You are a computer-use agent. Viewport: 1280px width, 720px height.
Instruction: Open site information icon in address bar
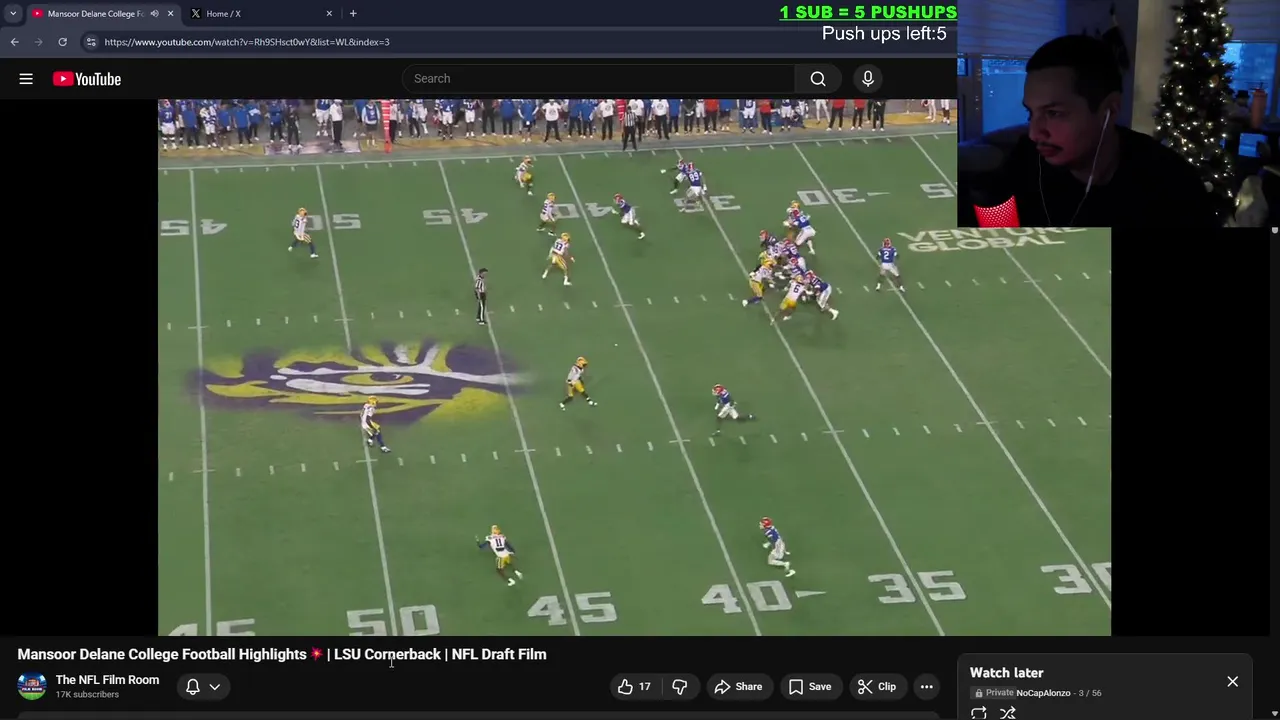(x=91, y=42)
